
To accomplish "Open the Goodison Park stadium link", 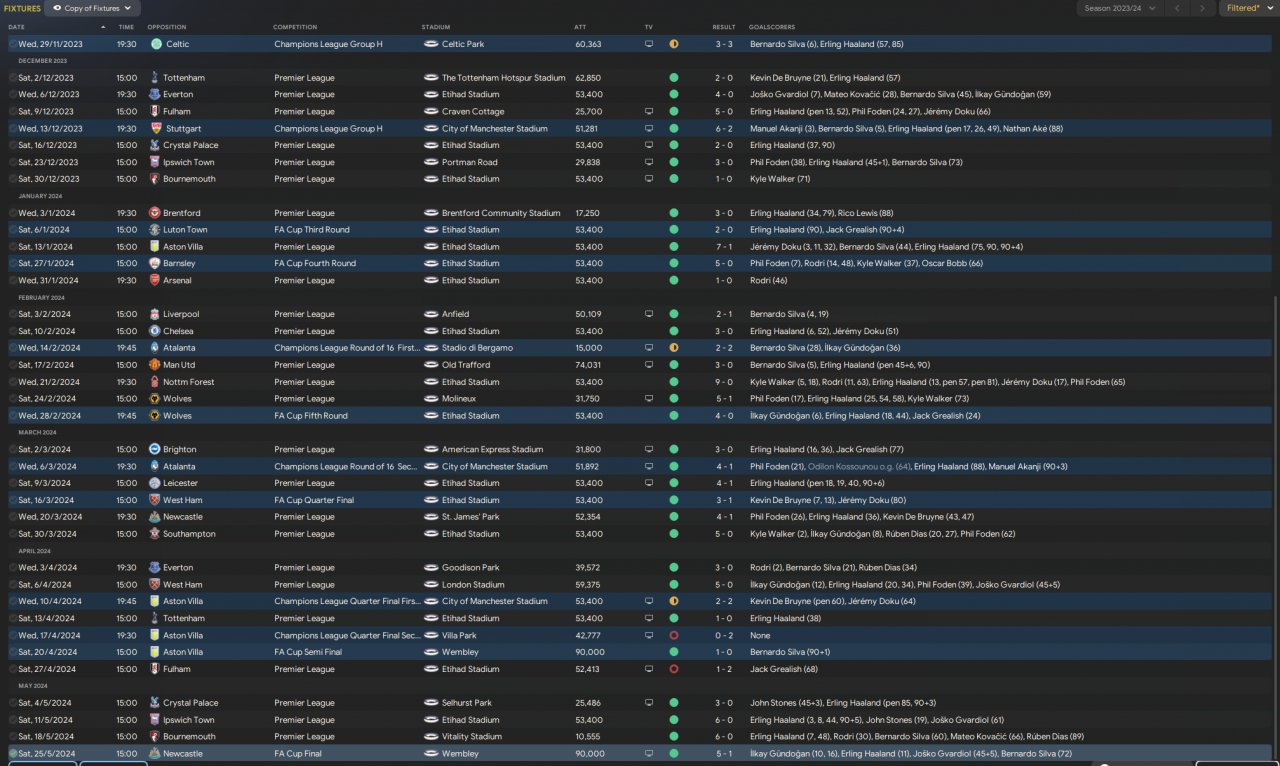I will (470, 568).
